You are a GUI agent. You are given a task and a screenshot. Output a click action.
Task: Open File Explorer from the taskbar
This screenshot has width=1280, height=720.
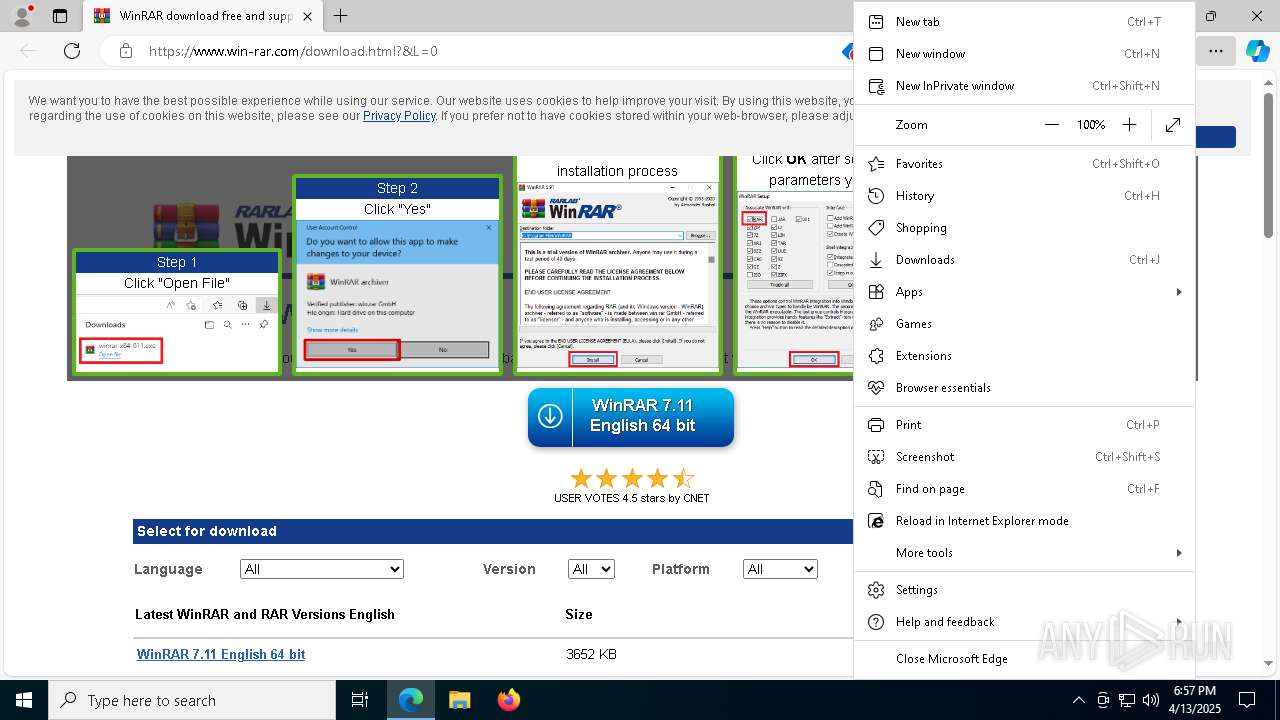coord(459,700)
